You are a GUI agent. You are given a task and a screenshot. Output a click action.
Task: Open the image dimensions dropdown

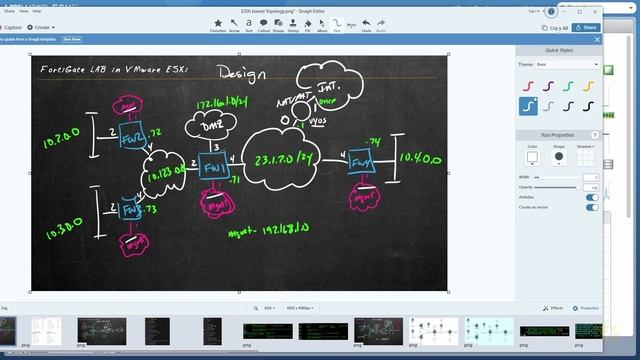click(x=300, y=308)
